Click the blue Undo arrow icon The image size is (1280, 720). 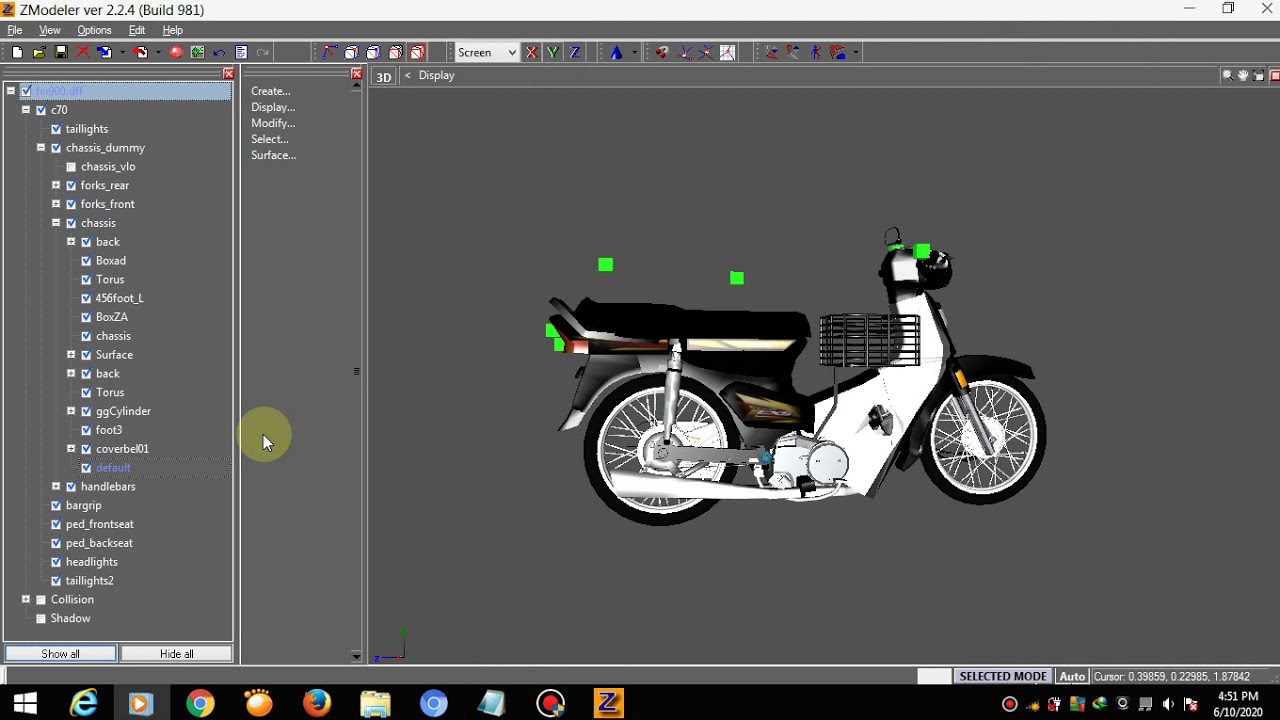(219, 53)
